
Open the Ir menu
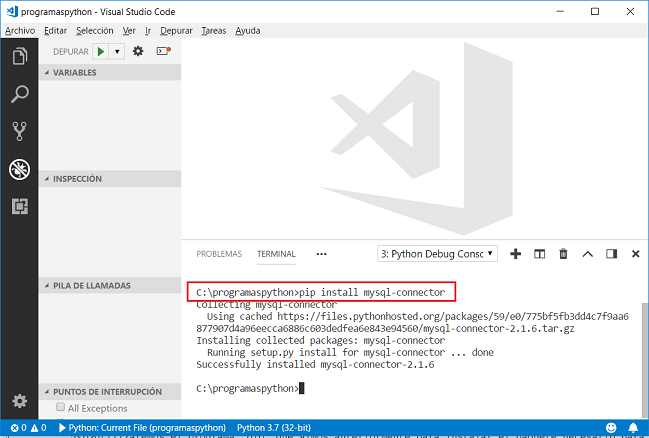(x=148, y=31)
